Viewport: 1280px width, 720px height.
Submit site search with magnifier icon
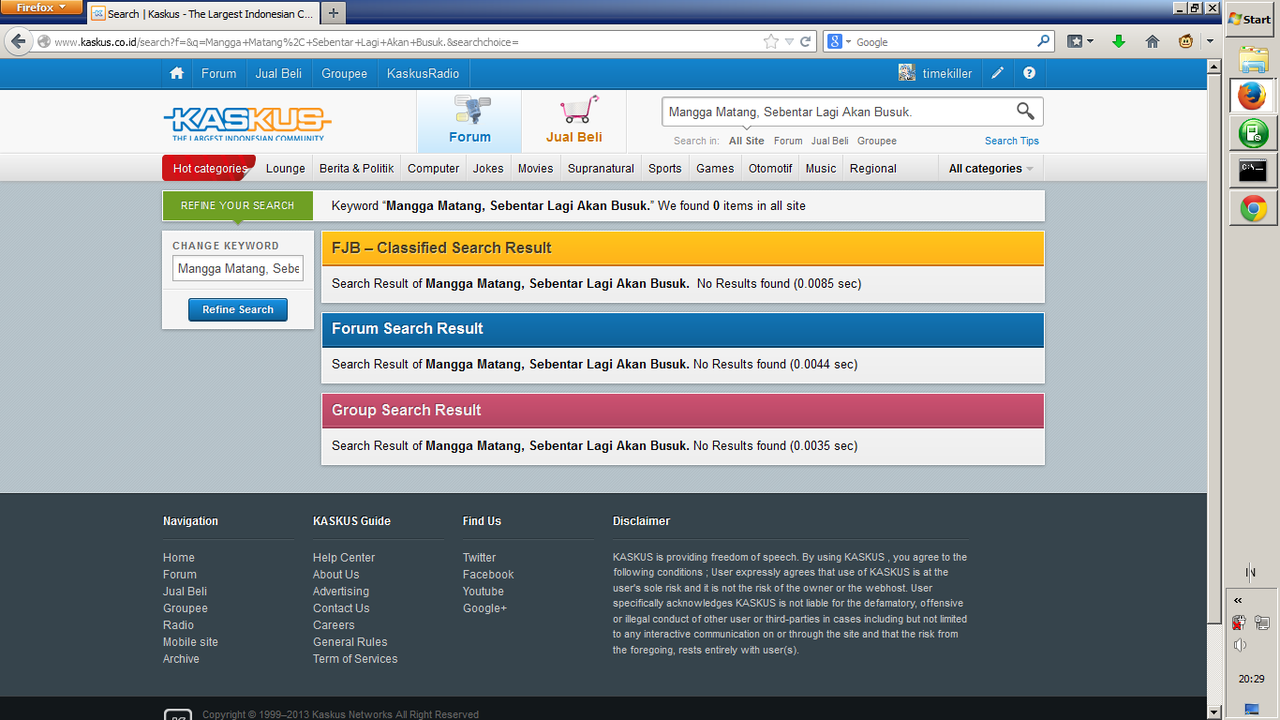tap(1025, 111)
